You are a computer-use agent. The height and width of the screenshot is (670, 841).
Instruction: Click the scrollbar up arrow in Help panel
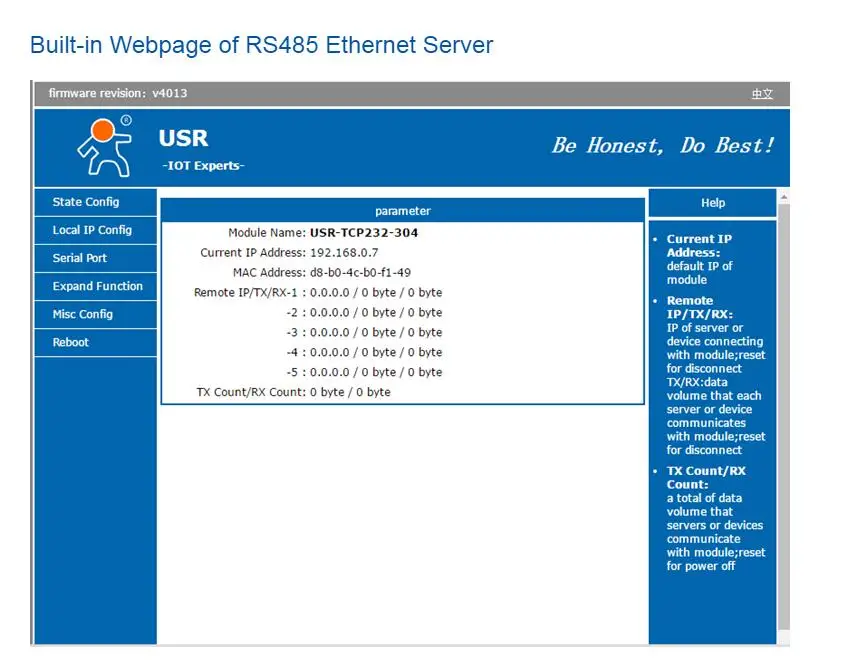point(784,197)
